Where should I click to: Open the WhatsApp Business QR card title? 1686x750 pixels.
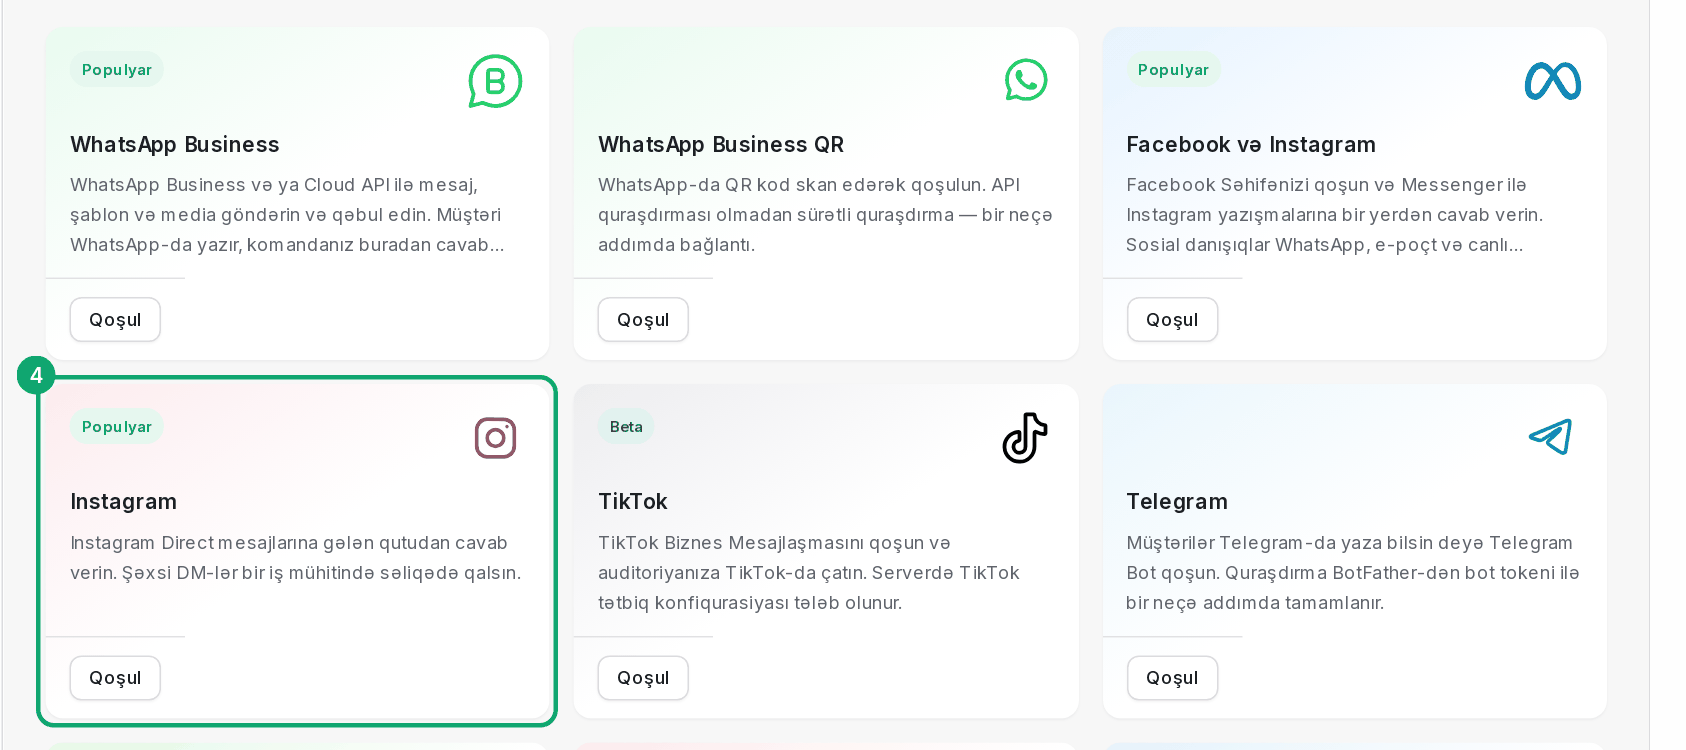tap(721, 144)
